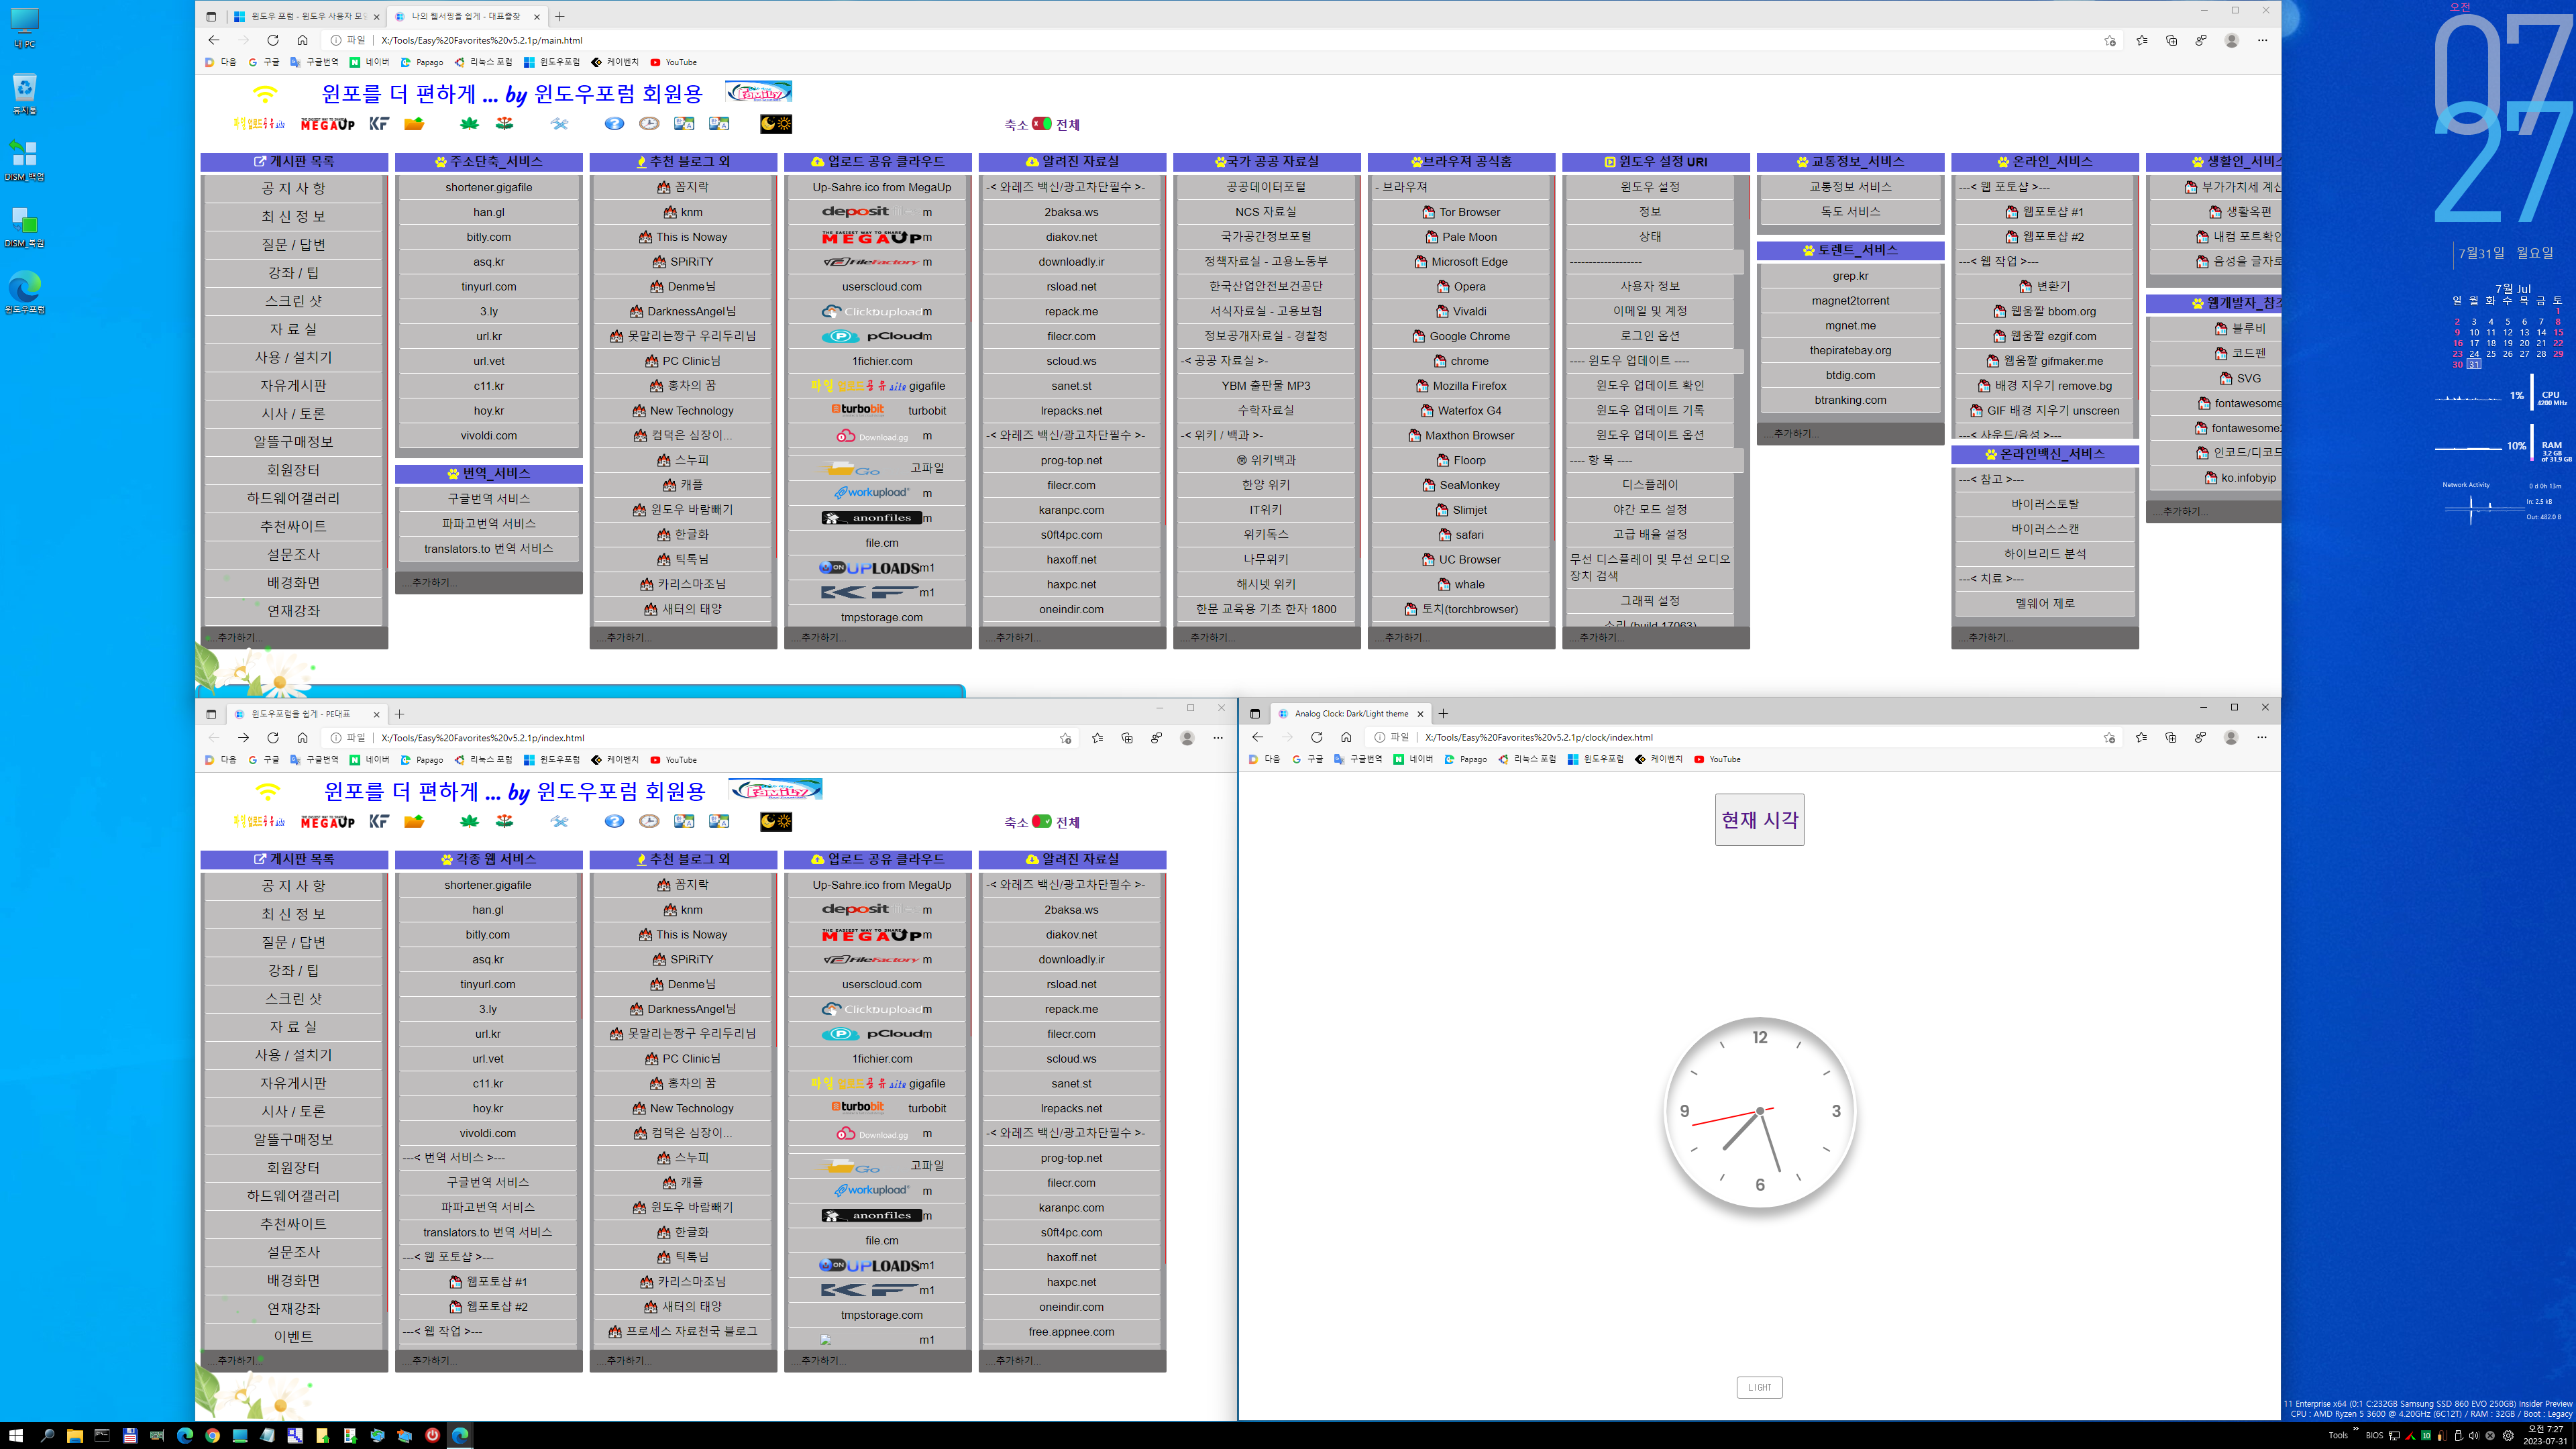The height and width of the screenshot is (1449, 2576).
Task: Open thepiratebay.org link in 토렌트_서비스
Action: (x=1850, y=350)
